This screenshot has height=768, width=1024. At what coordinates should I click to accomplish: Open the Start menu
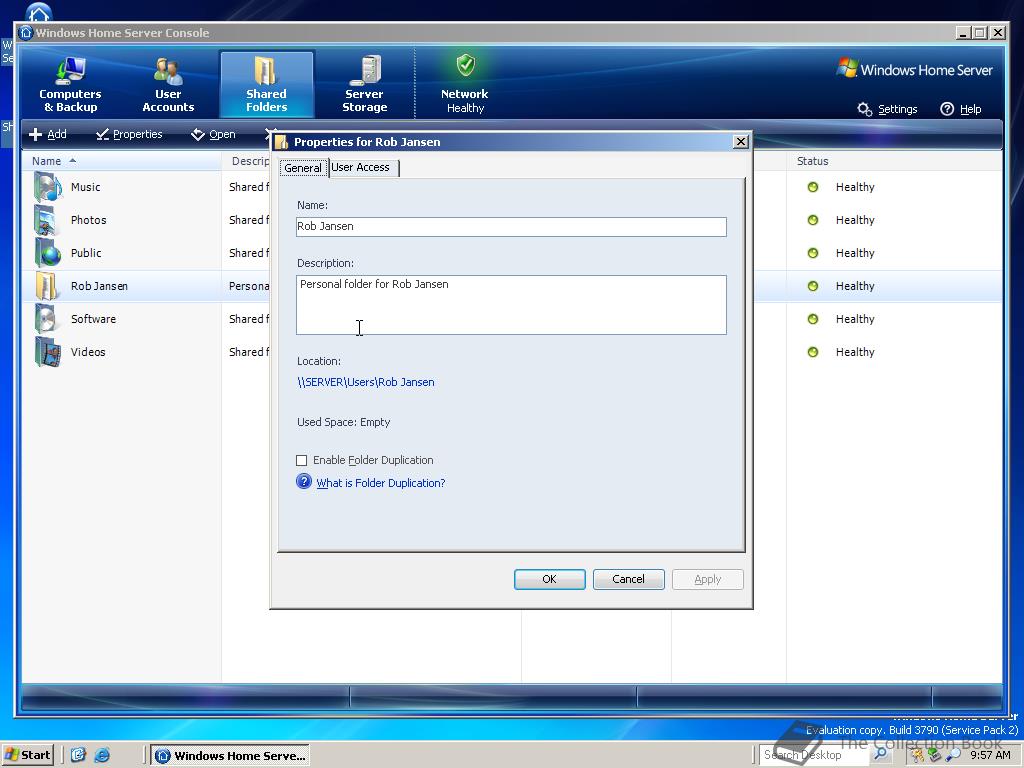pyautogui.click(x=27, y=755)
